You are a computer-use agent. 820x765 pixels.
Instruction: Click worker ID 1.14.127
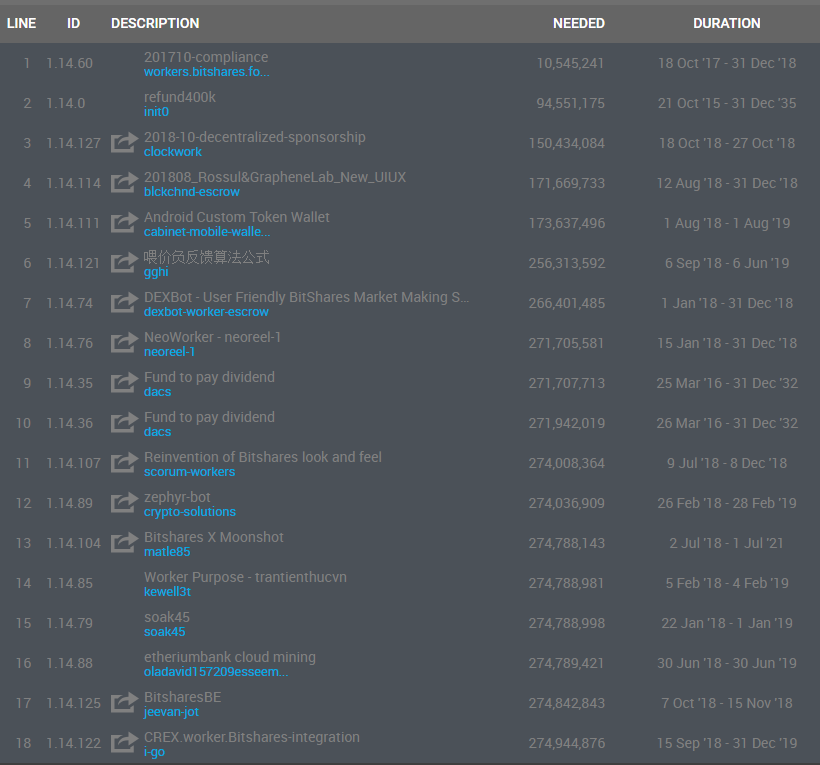click(x=73, y=143)
